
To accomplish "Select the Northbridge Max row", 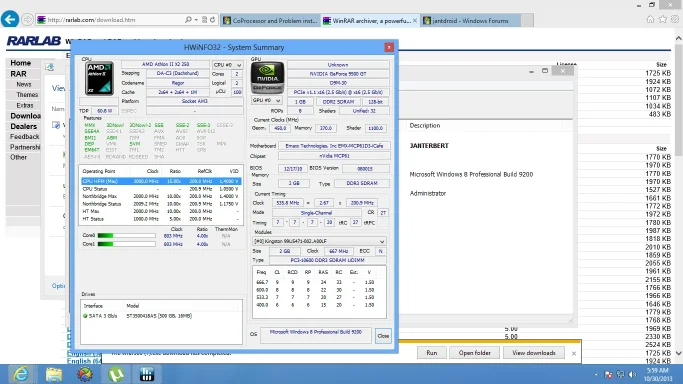I will (161, 196).
